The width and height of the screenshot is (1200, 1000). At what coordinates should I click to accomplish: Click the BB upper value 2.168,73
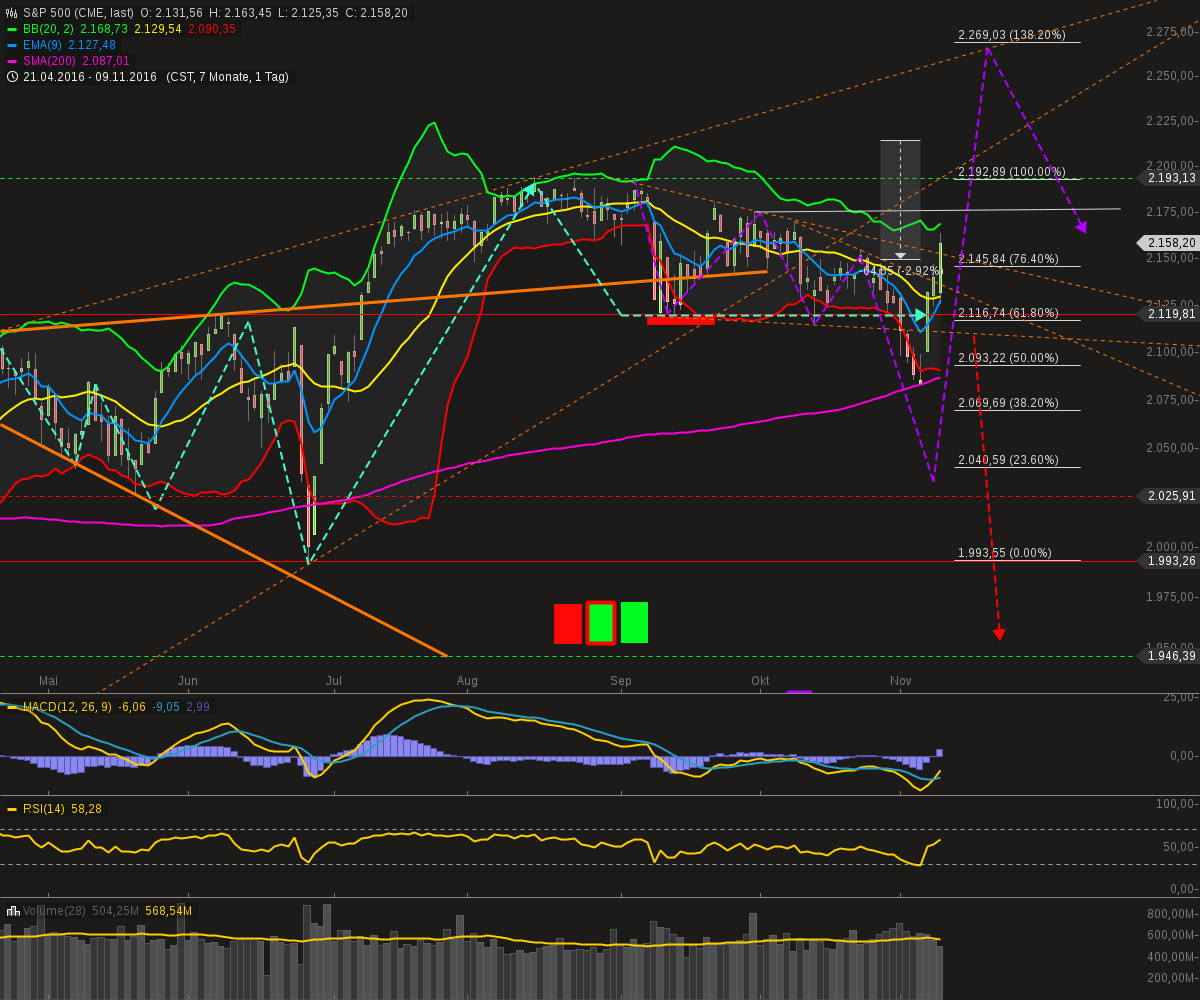pyautogui.click(x=103, y=29)
